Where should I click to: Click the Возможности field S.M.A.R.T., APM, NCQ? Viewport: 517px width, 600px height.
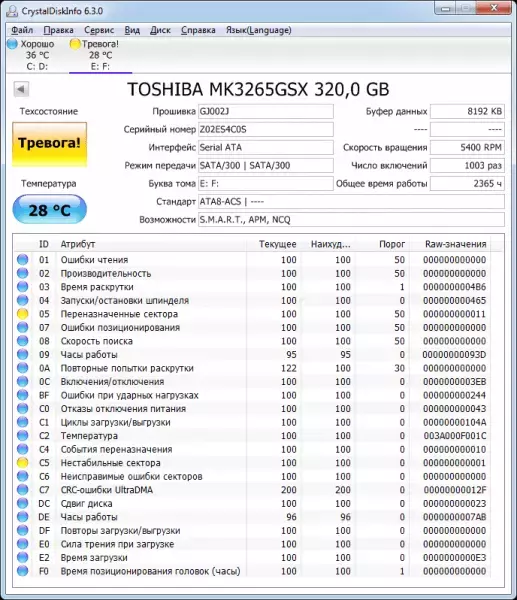click(x=351, y=219)
